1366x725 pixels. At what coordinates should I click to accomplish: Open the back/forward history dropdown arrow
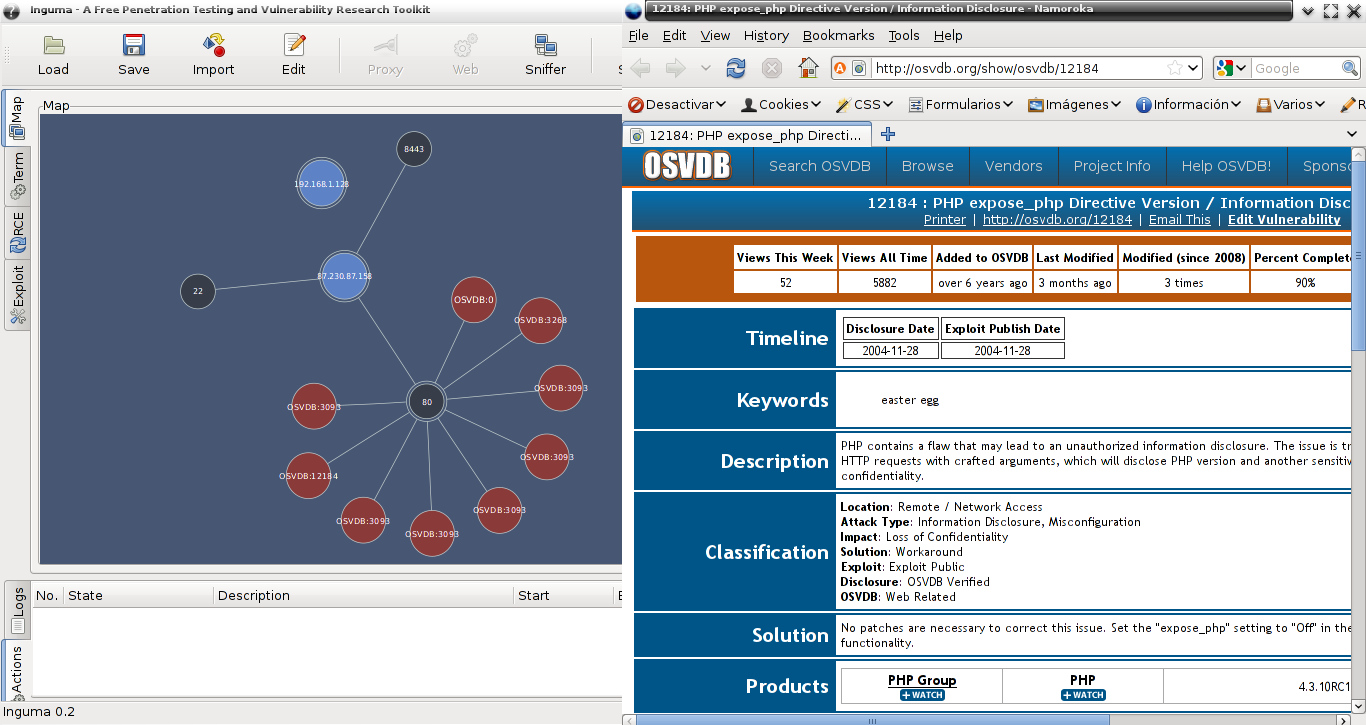pos(706,68)
